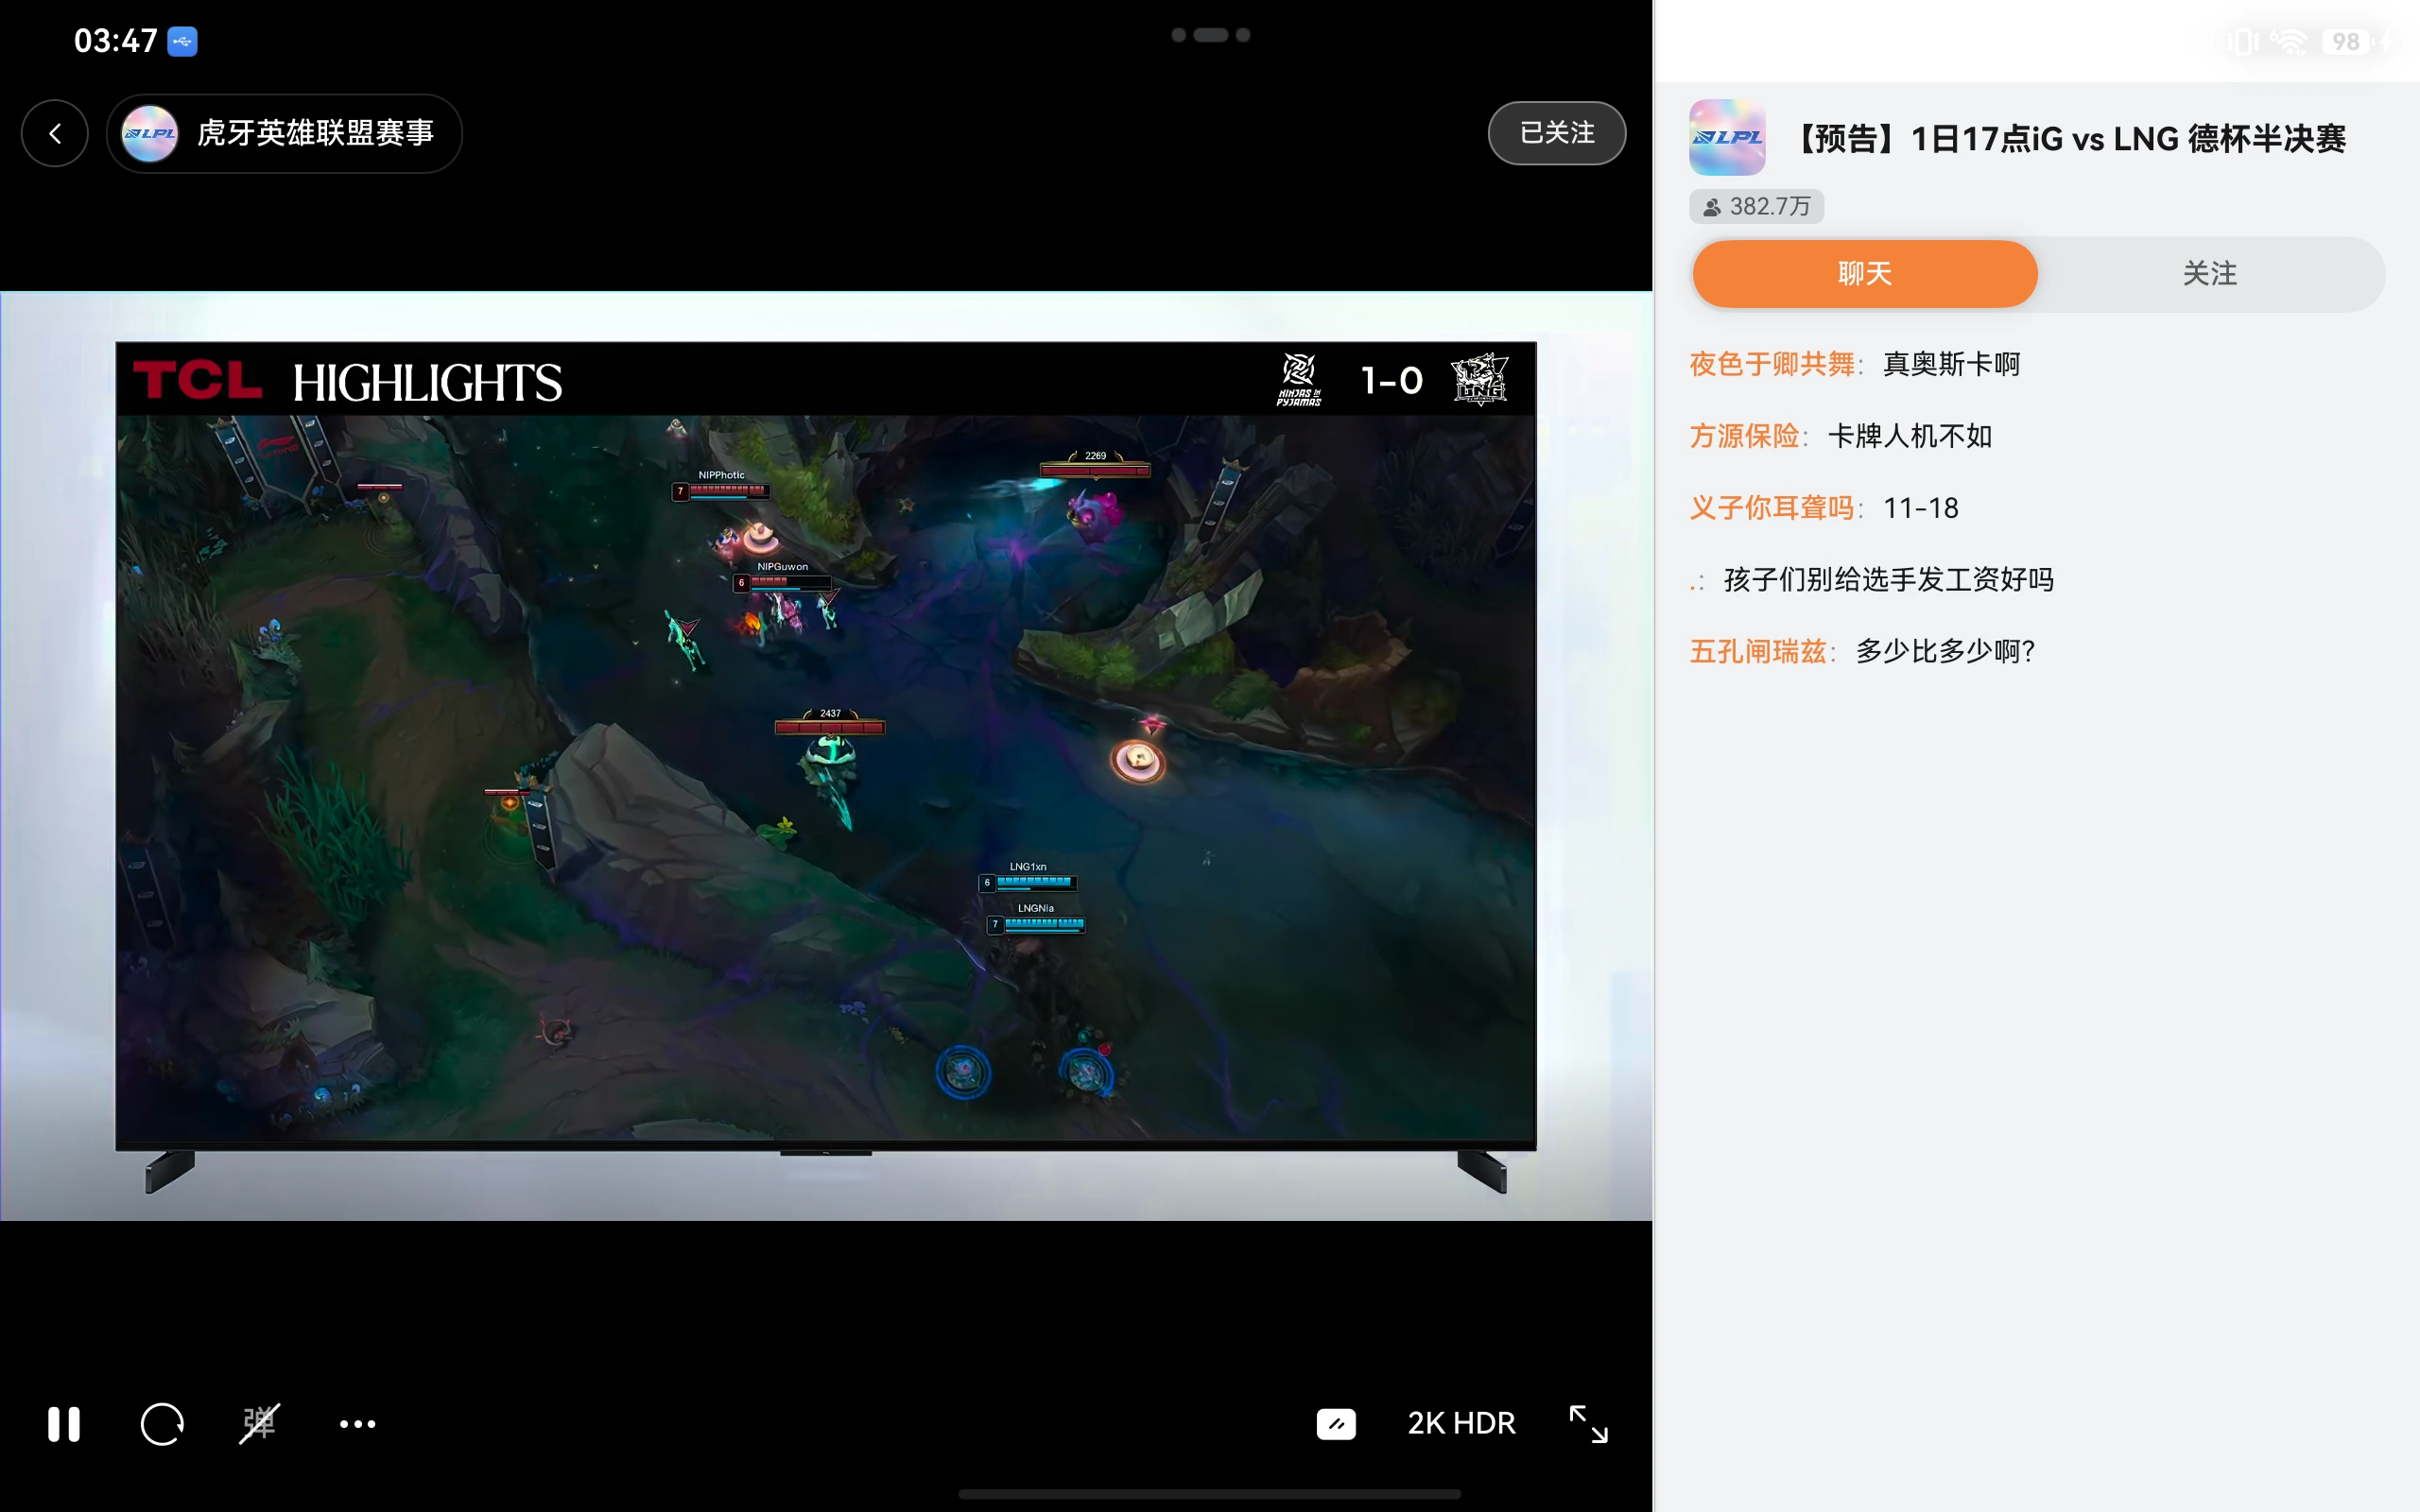Open the 2K HDR quality selector
2420x1512 pixels.
click(1461, 1423)
